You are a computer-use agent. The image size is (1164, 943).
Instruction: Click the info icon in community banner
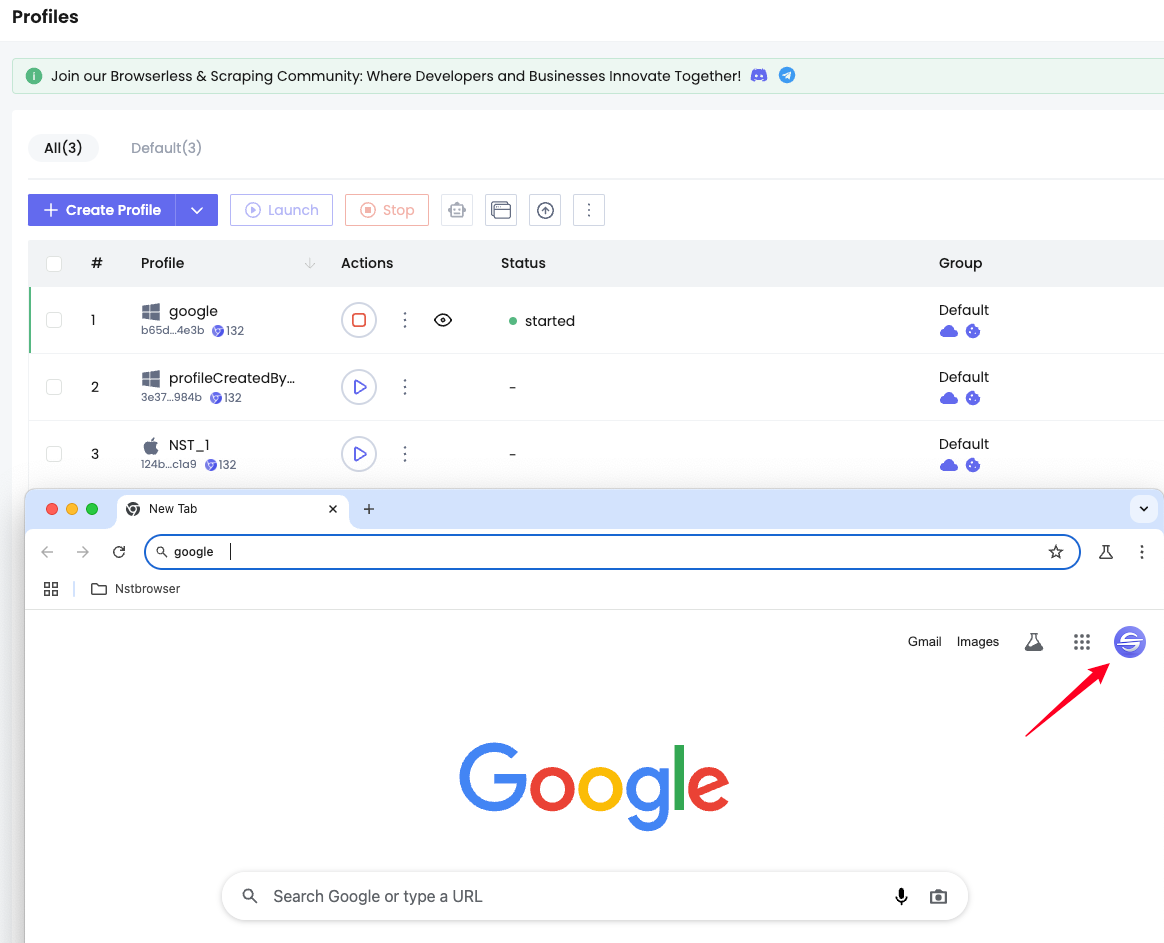(x=34, y=76)
